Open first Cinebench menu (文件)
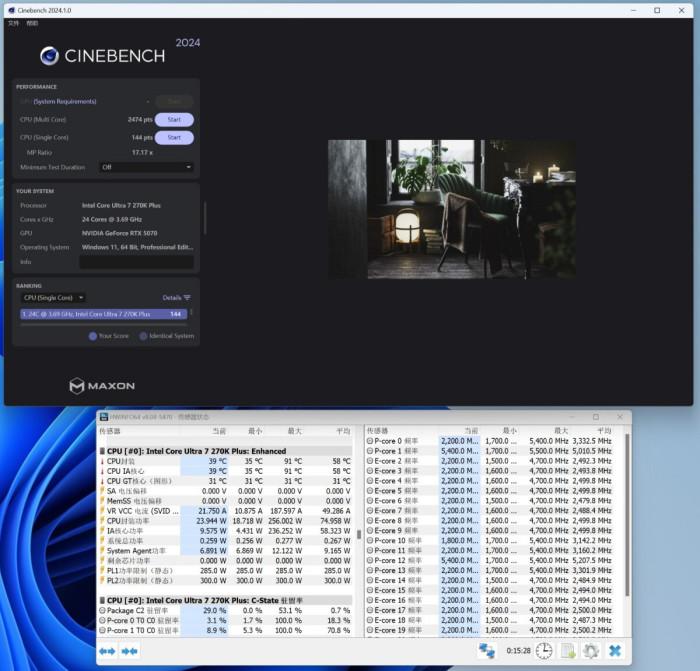700x671 pixels. tap(13, 23)
